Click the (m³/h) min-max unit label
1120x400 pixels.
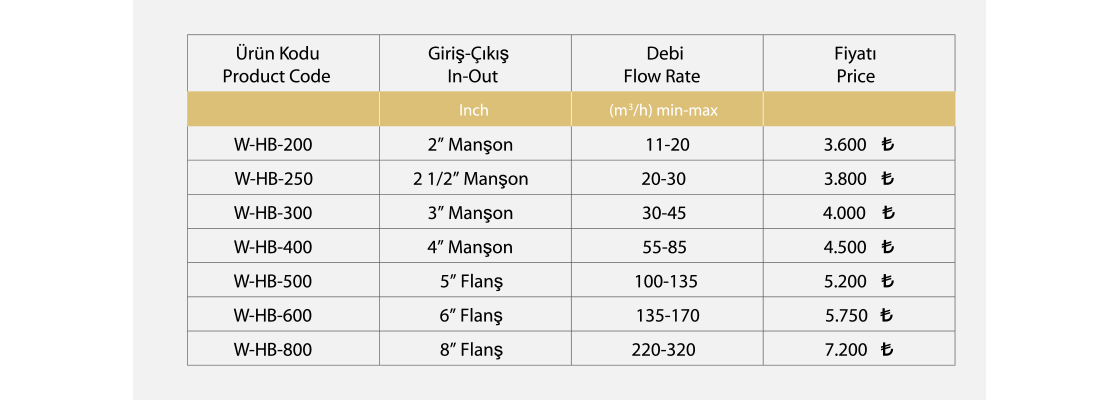662,111
